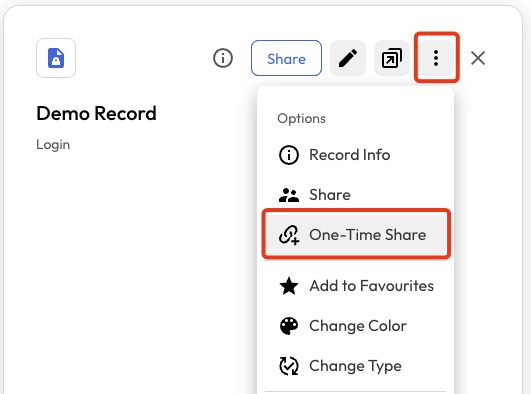Edit the record with the pencil icon
531x394 pixels.
(348, 58)
